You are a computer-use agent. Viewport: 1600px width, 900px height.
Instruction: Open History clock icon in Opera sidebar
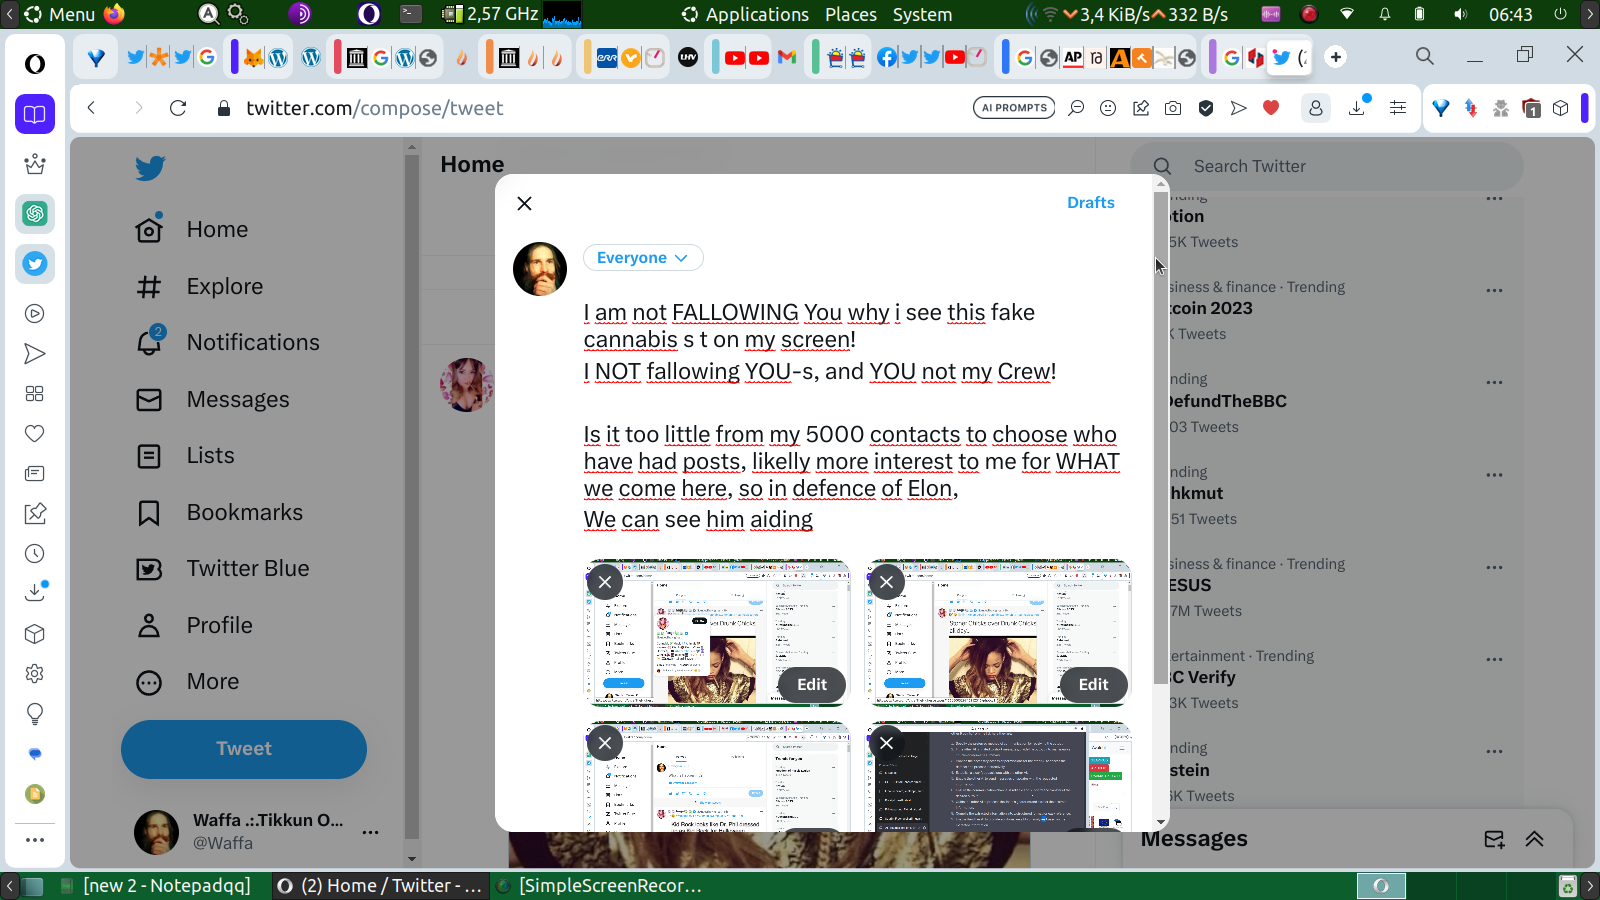click(35, 554)
